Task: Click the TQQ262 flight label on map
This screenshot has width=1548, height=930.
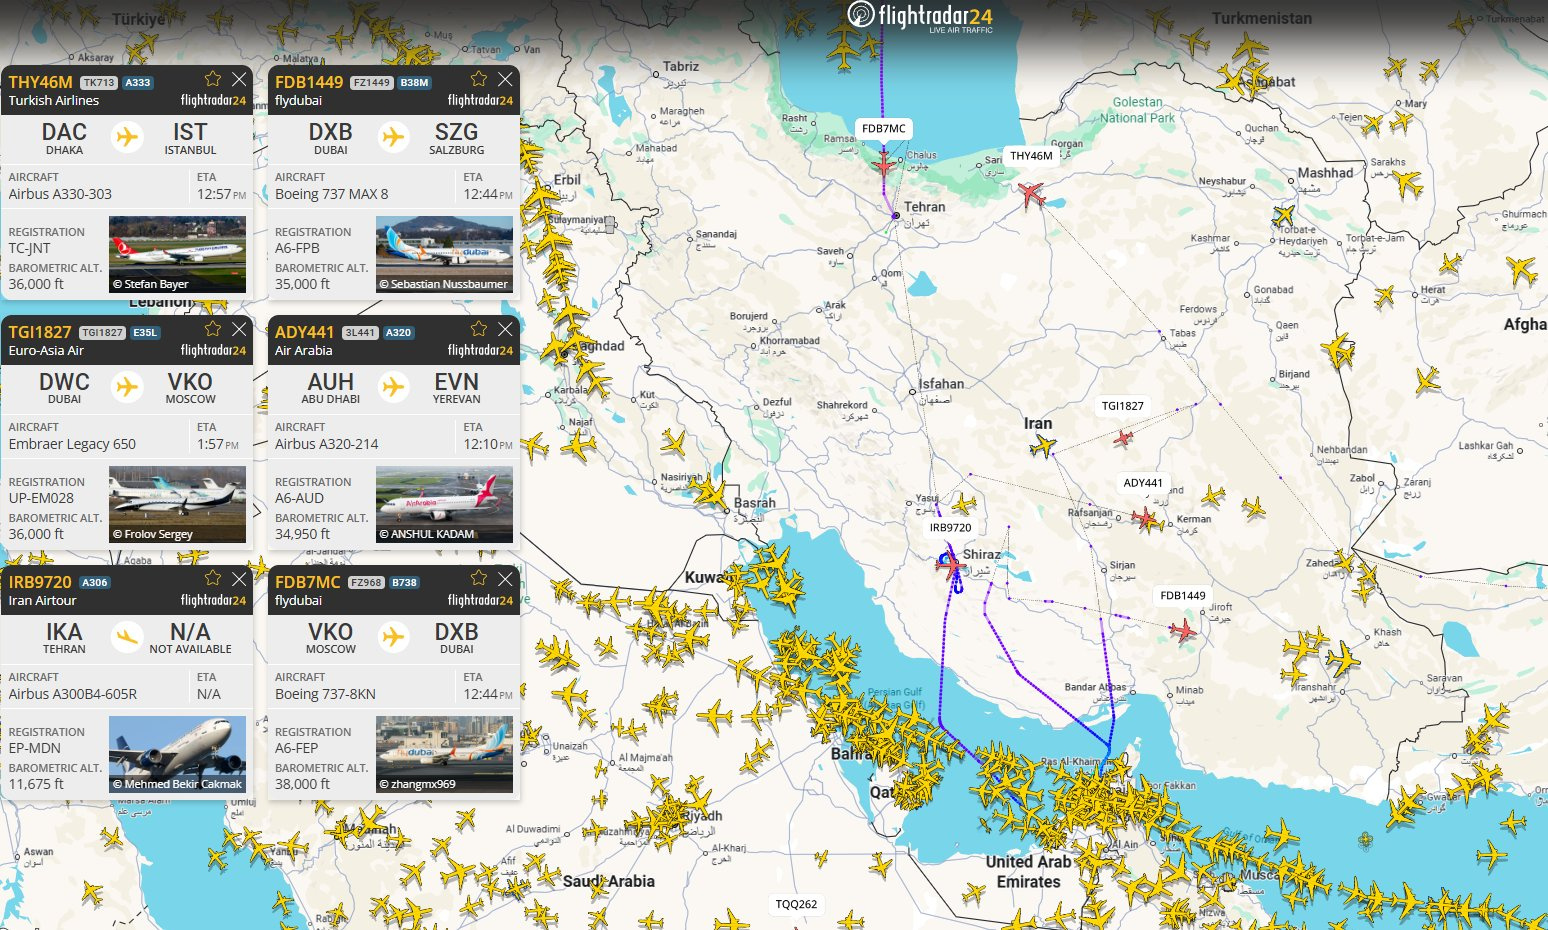Action: (796, 904)
